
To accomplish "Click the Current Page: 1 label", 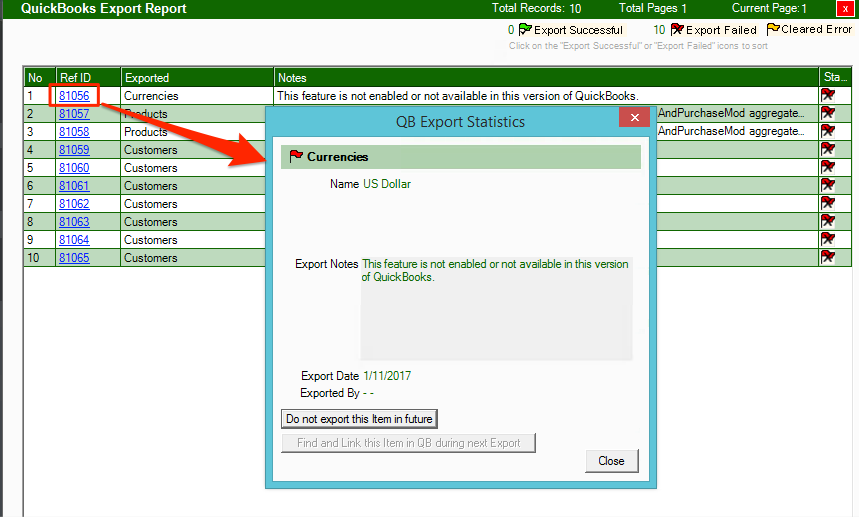I will pos(769,8).
